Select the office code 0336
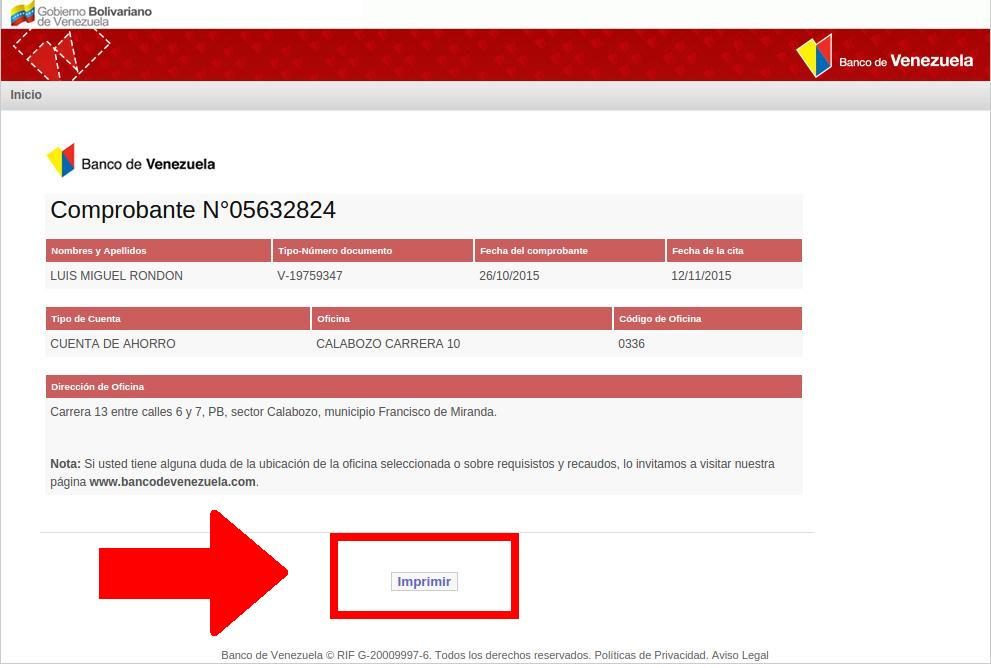Image resolution: width=991 pixels, height=668 pixels. [631, 344]
